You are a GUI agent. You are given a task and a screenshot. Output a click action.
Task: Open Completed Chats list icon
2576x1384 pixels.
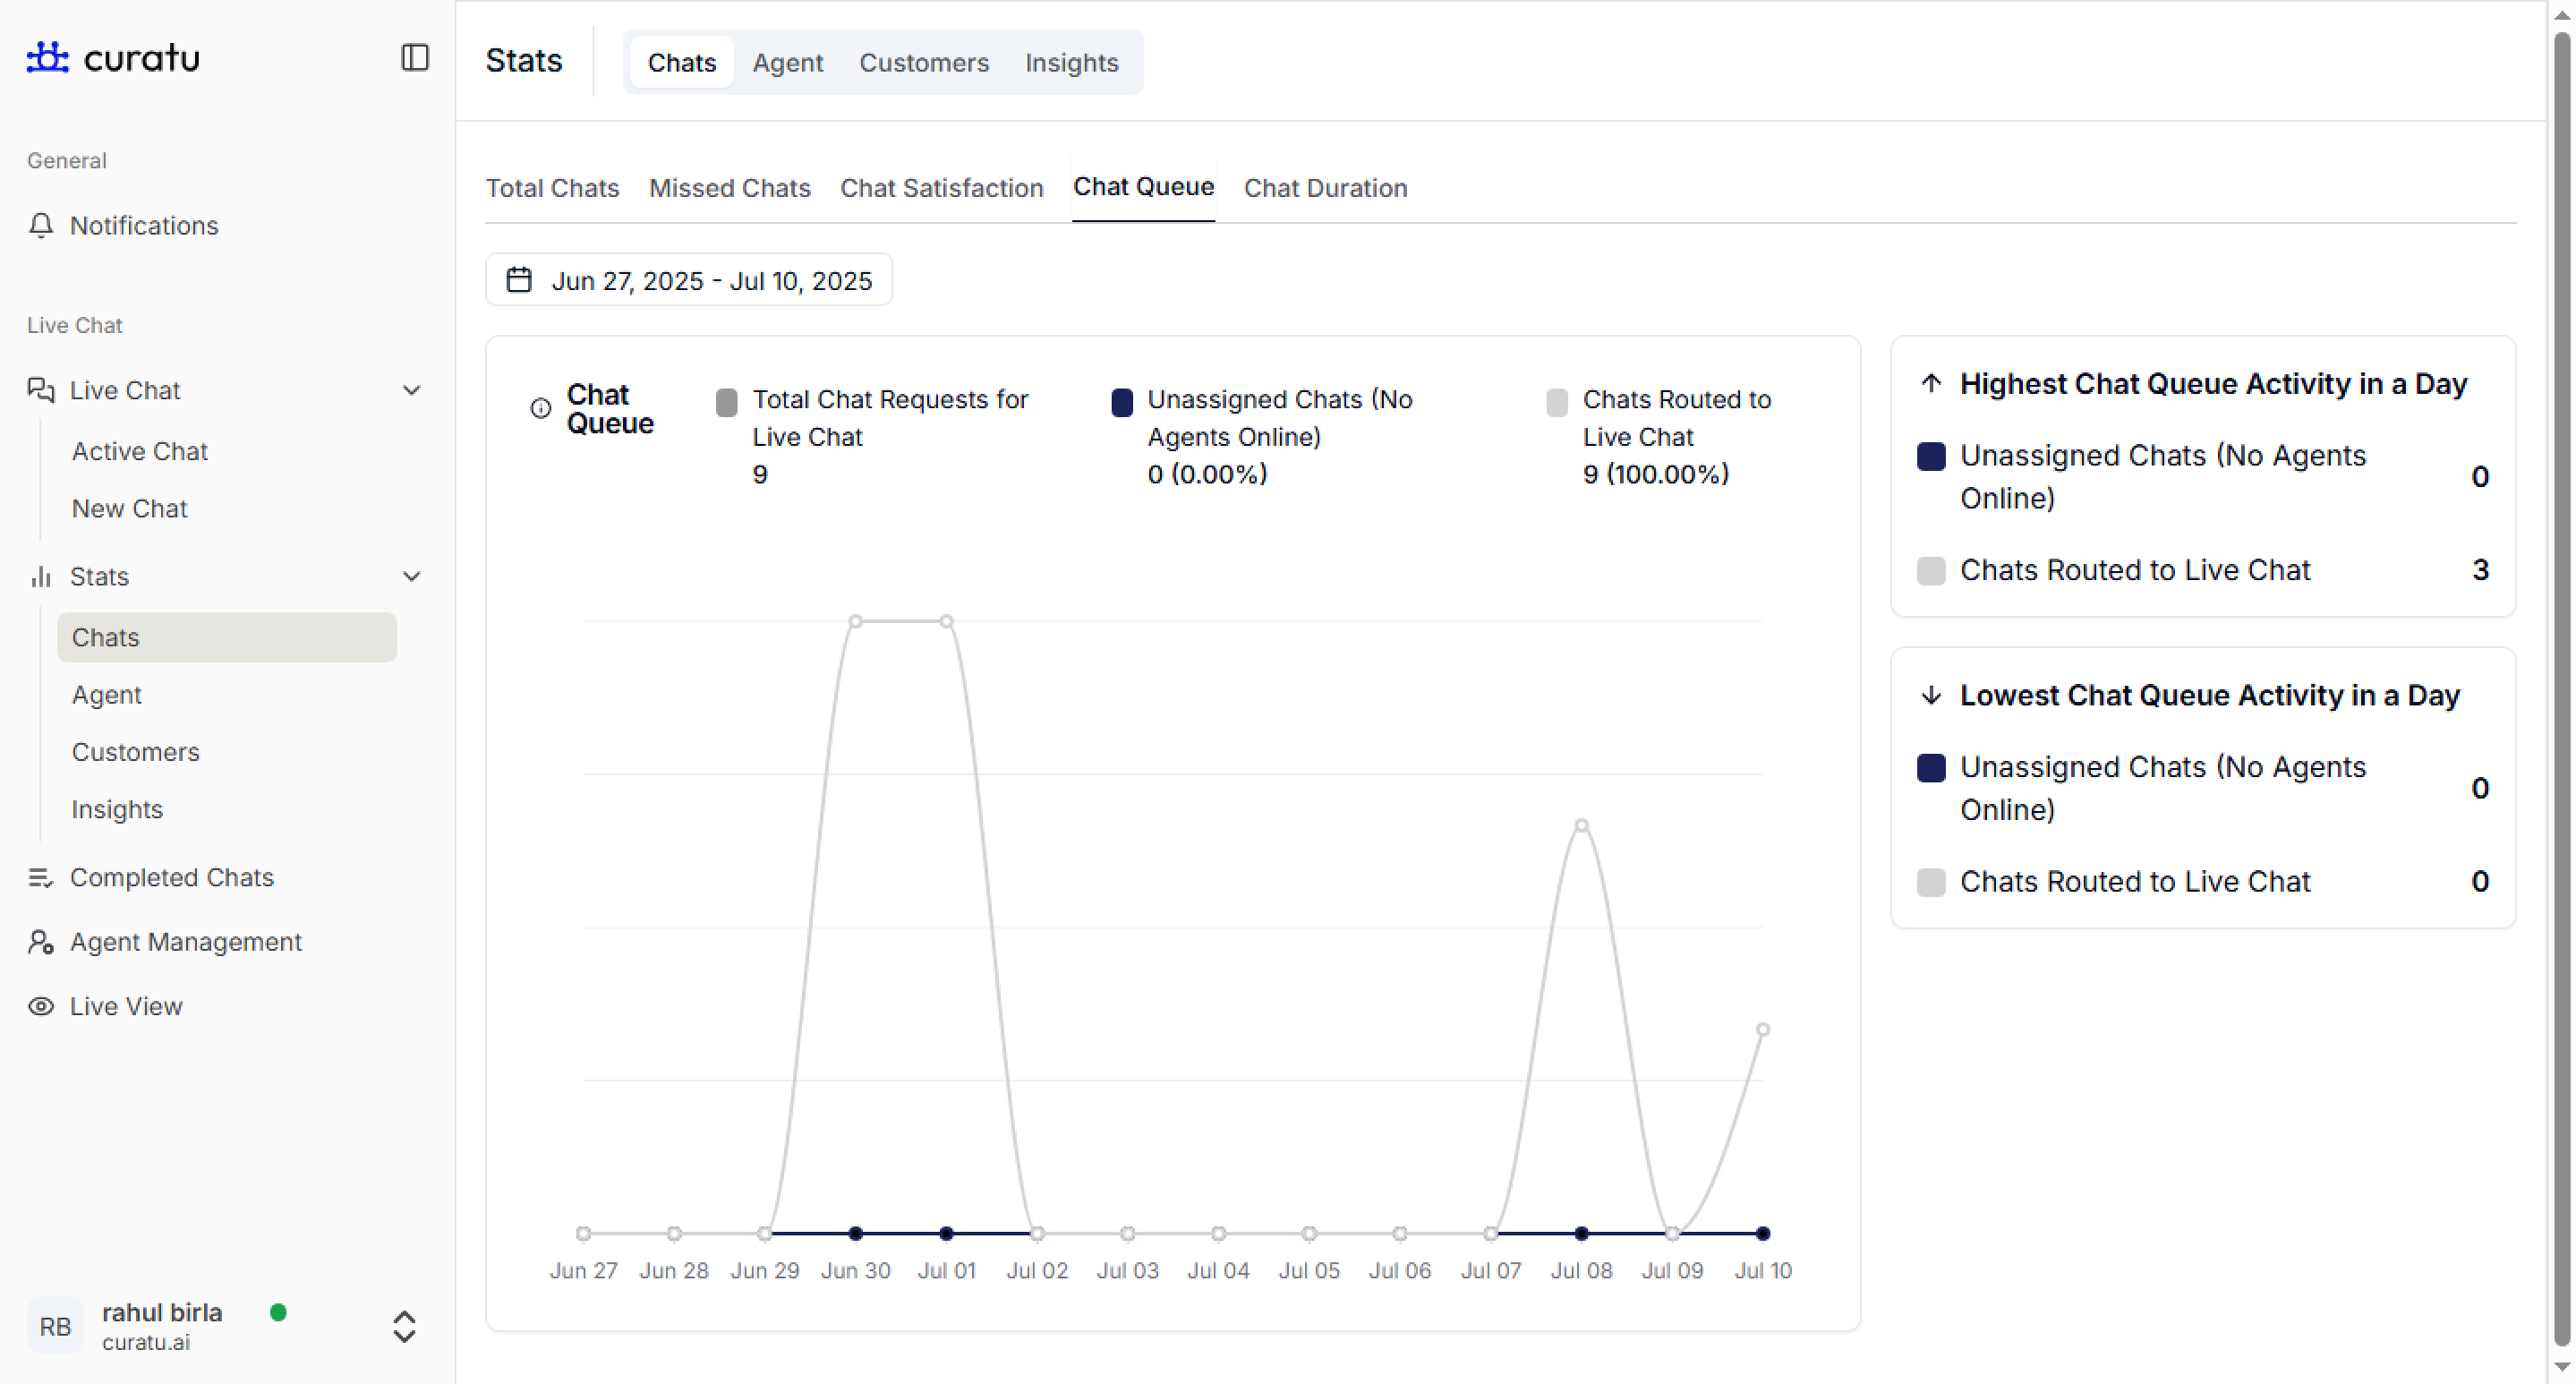tap(41, 877)
